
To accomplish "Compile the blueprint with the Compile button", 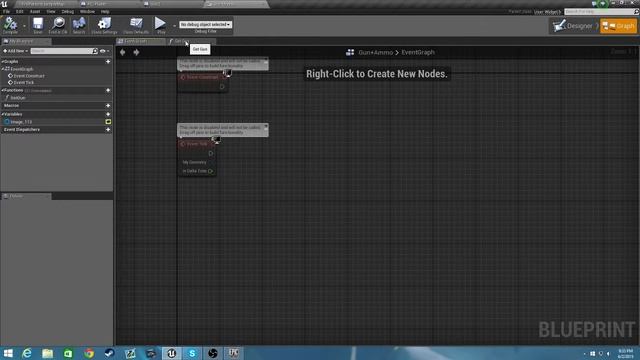I will point(10,25).
